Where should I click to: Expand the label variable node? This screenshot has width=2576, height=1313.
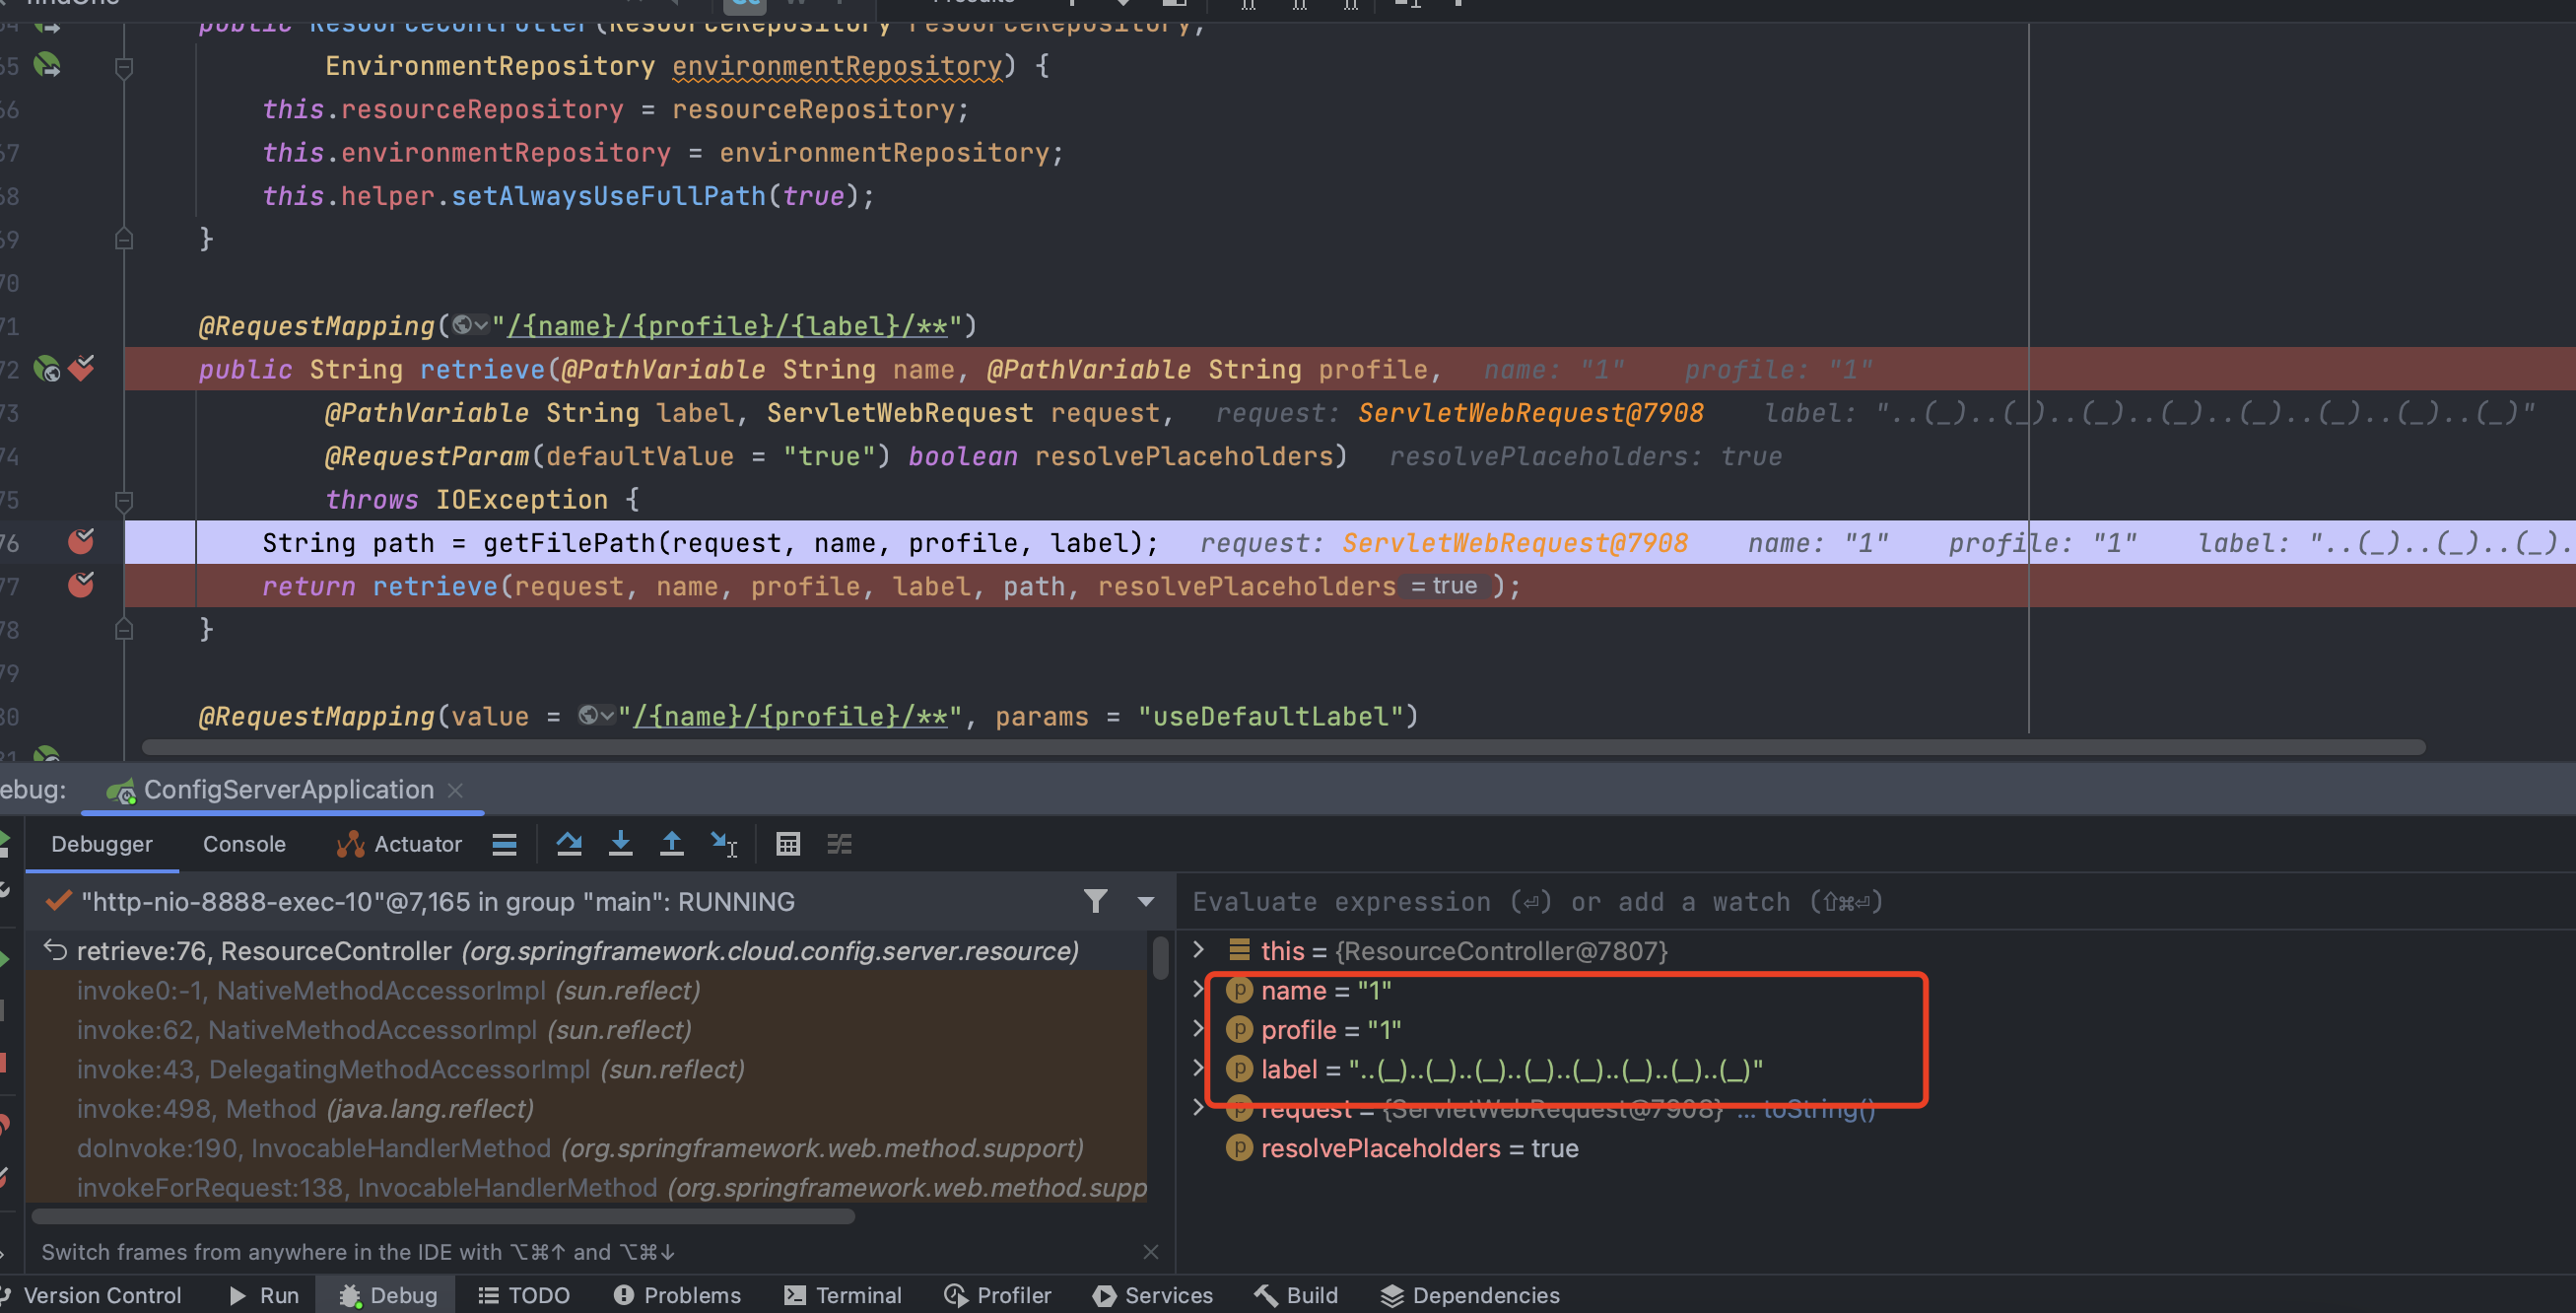[x=1198, y=1068]
